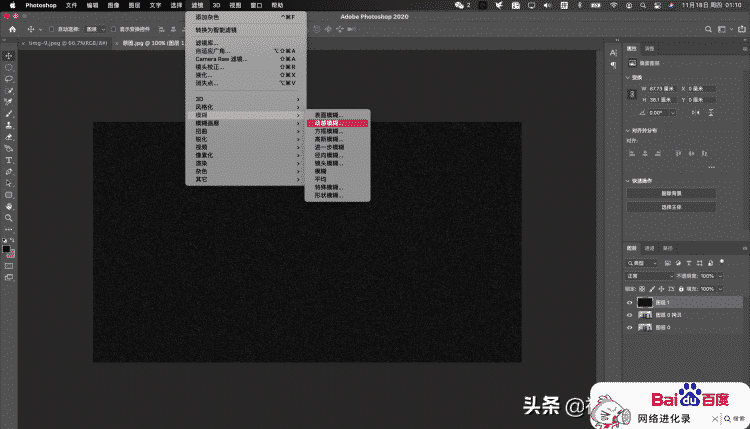This screenshot has height=429, width=750.
Task: Enable the 自动选择 checkbox
Action: [52, 29]
